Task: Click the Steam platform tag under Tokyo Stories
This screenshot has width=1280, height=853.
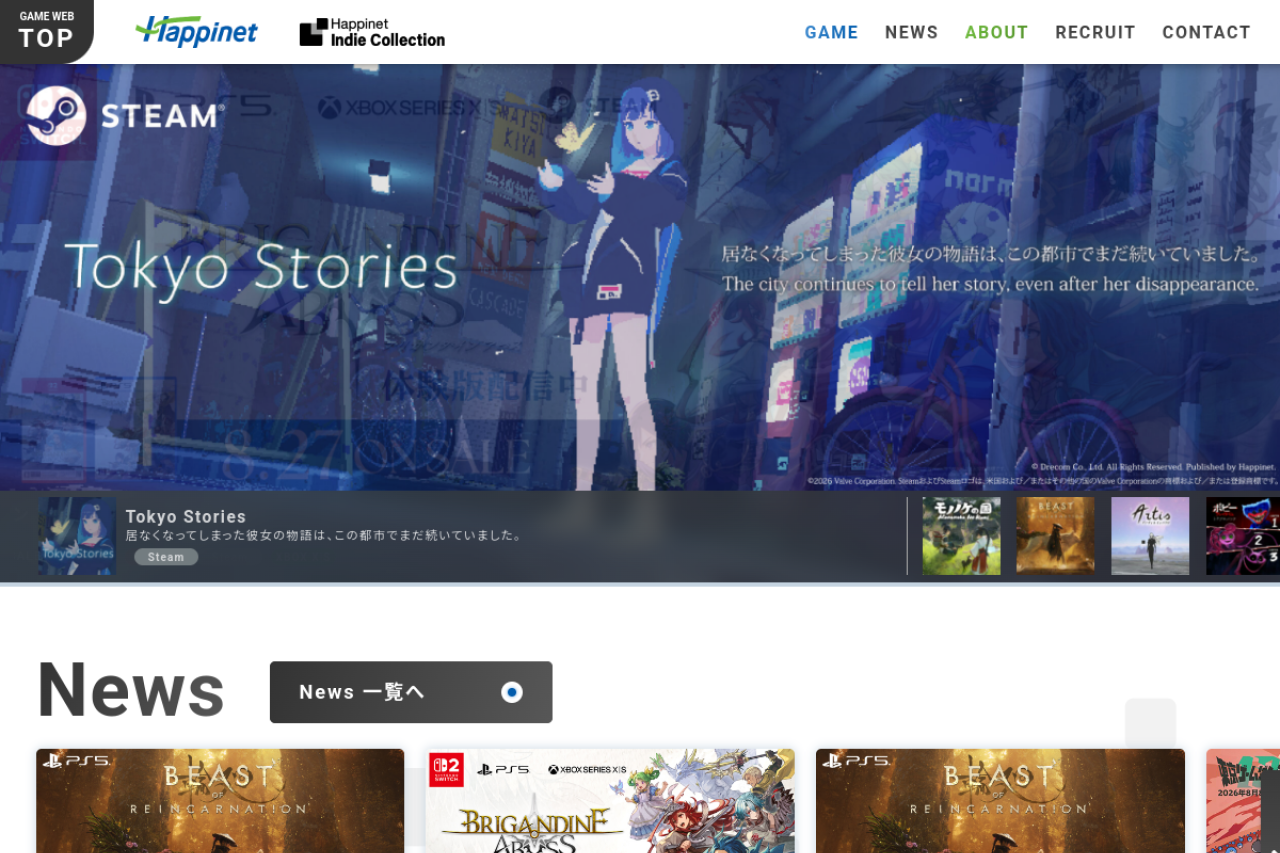Action: point(166,557)
